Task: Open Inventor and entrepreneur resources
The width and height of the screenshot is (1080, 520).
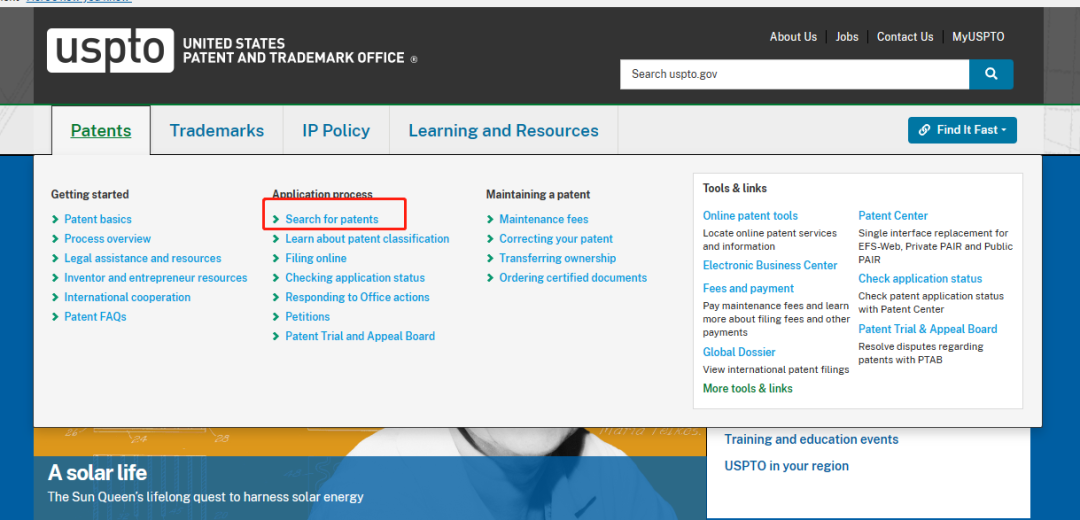Action: pos(156,278)
